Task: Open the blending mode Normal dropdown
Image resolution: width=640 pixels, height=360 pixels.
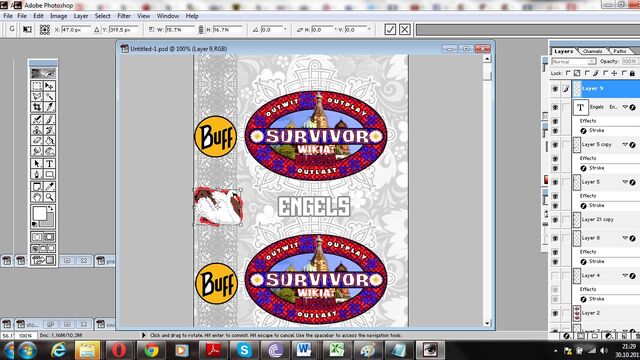Action: pyautogui.click(x=573, y=62)
